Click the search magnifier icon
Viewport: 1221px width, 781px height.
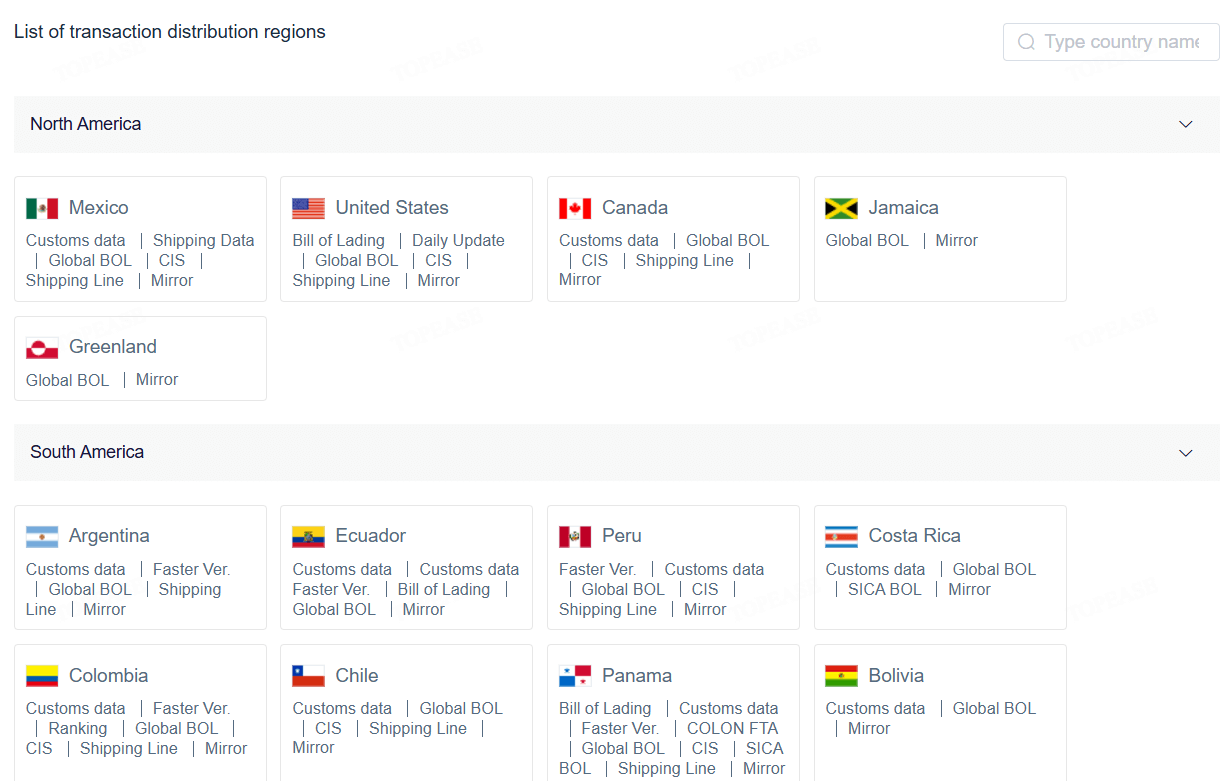click(x=1026, y=42)
